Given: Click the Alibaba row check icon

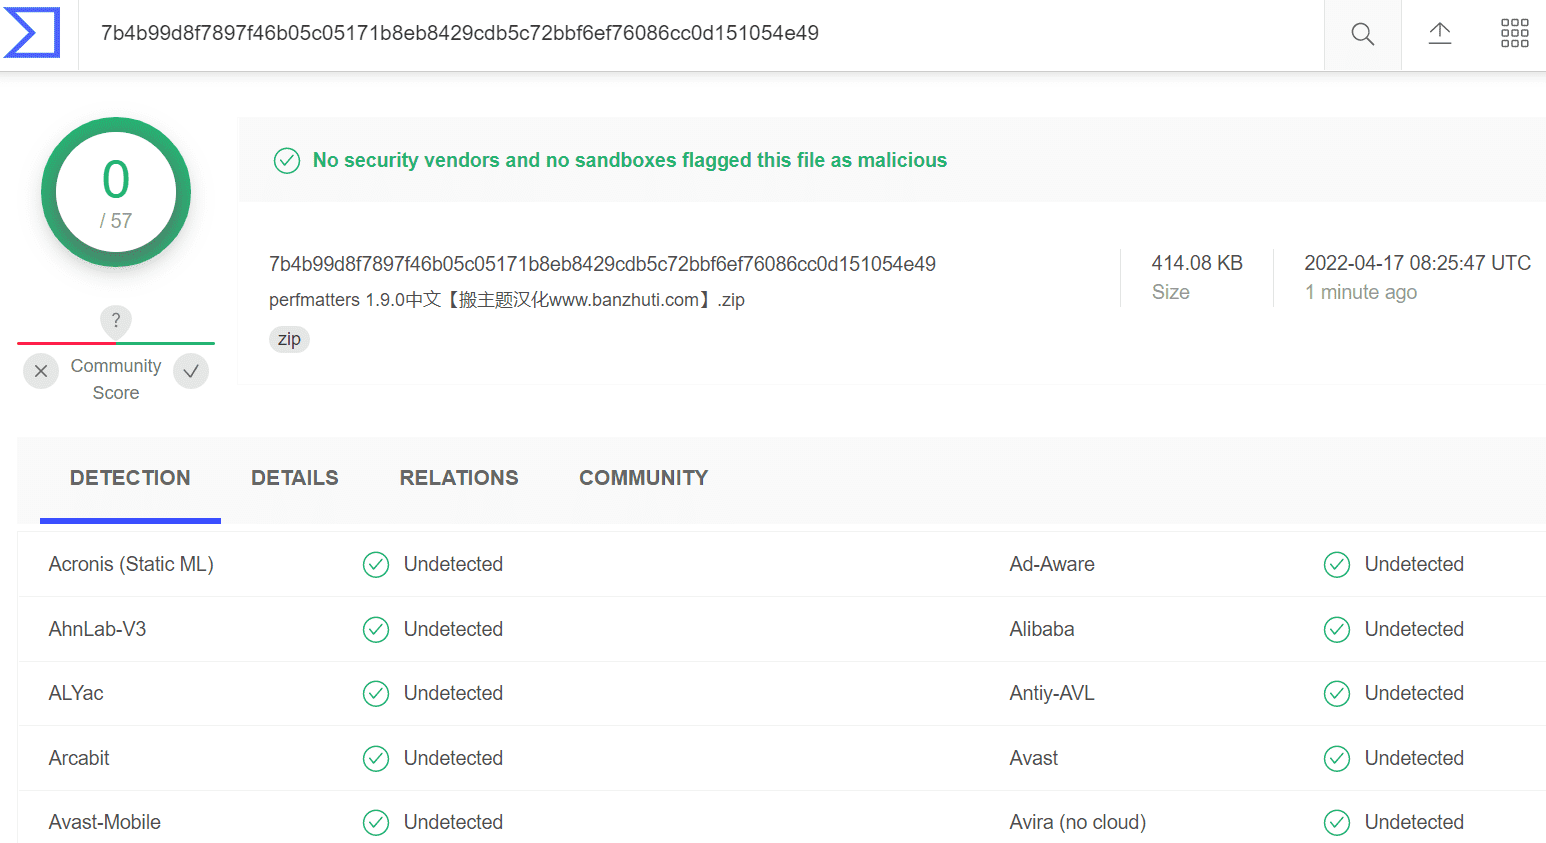Looking at the screenshot, I should point(1337,629).
